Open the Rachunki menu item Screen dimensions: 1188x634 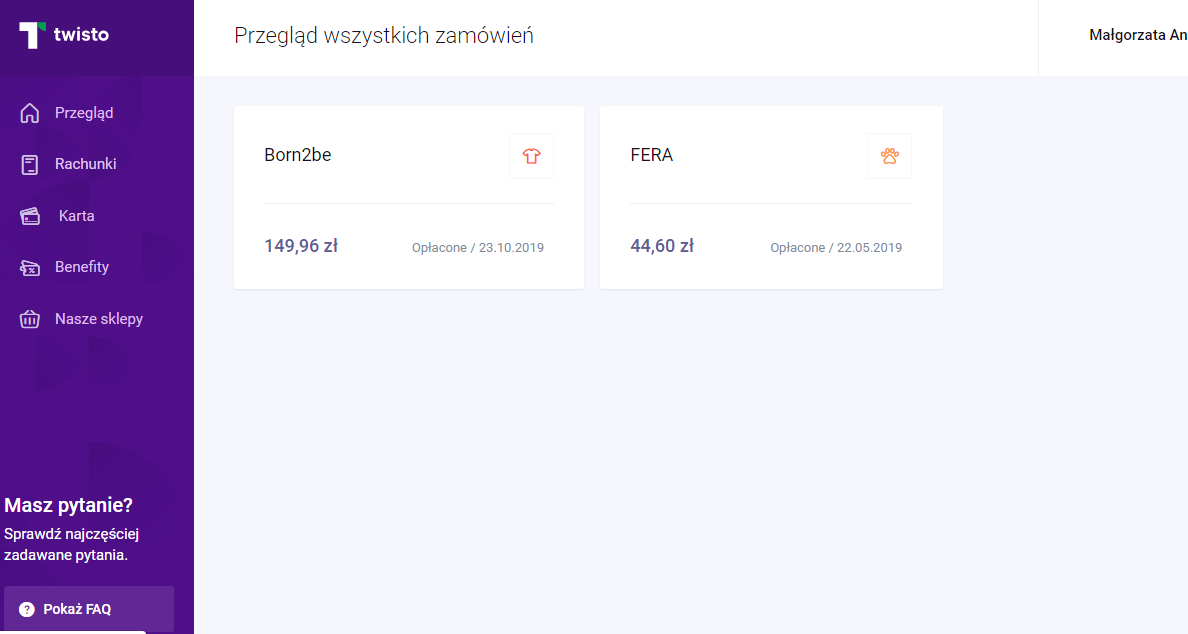[x=85, y=164]
